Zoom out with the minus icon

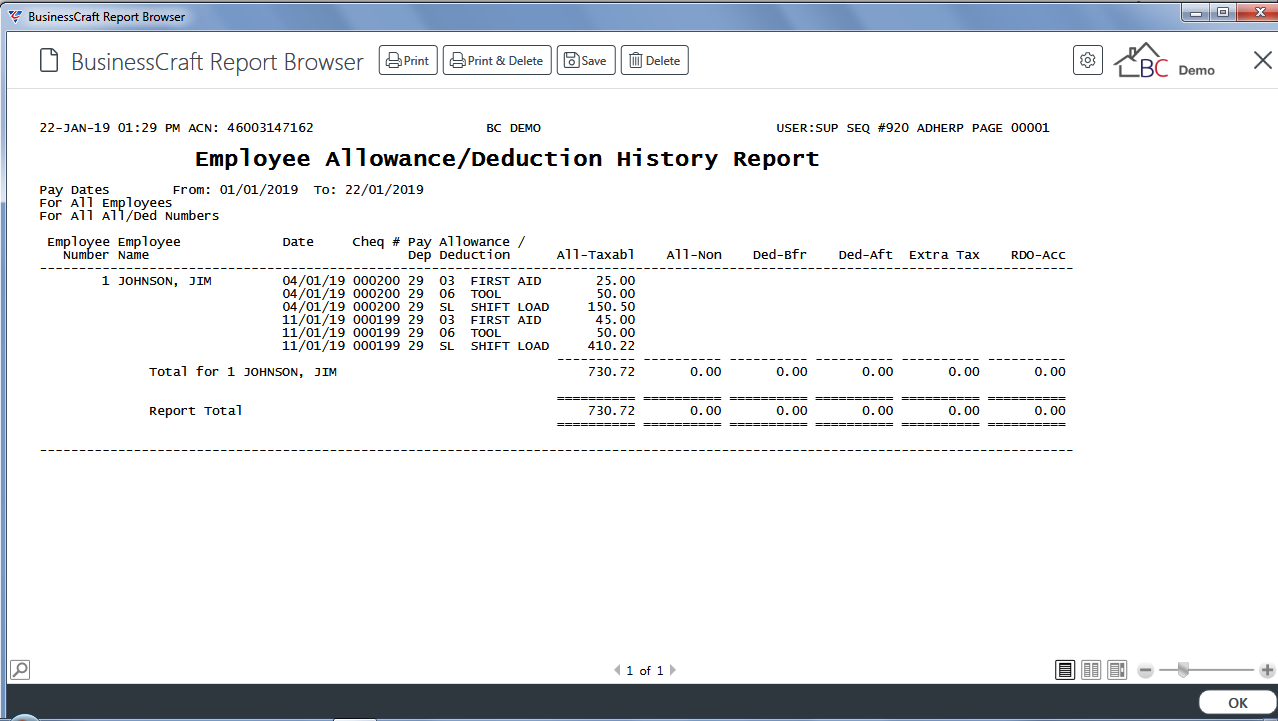1146,671
